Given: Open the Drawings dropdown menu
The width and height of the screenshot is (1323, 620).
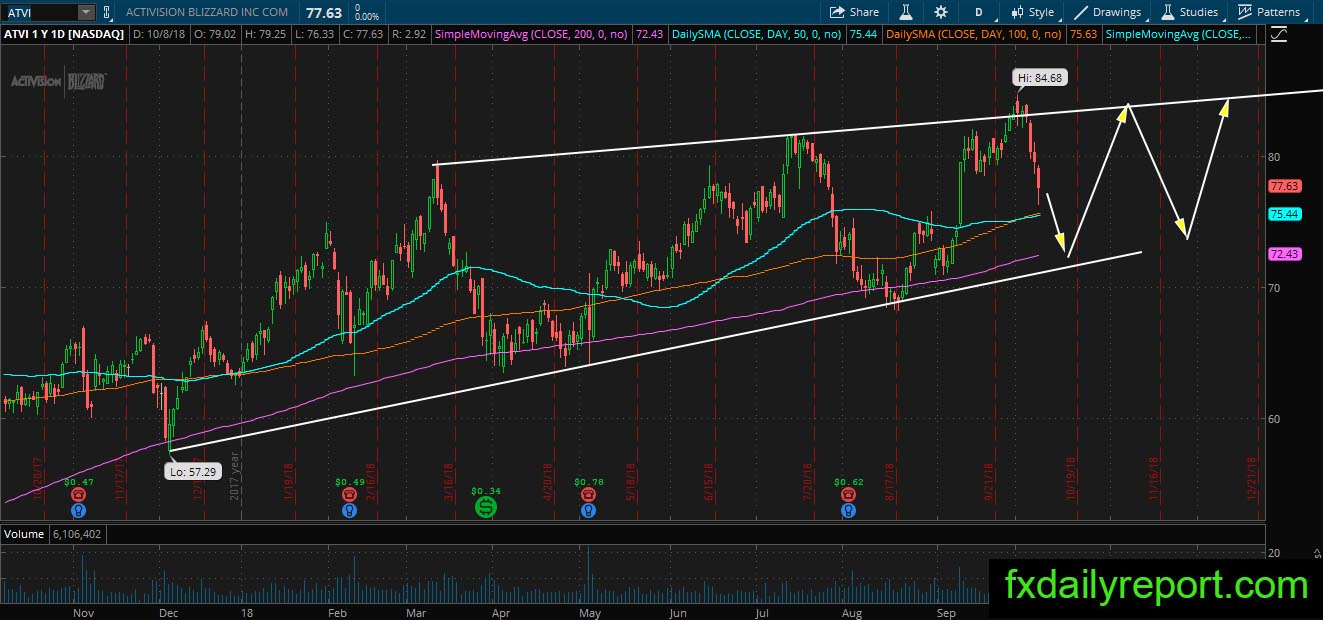Looking at the screenshot, I should tap(1108, 12).
